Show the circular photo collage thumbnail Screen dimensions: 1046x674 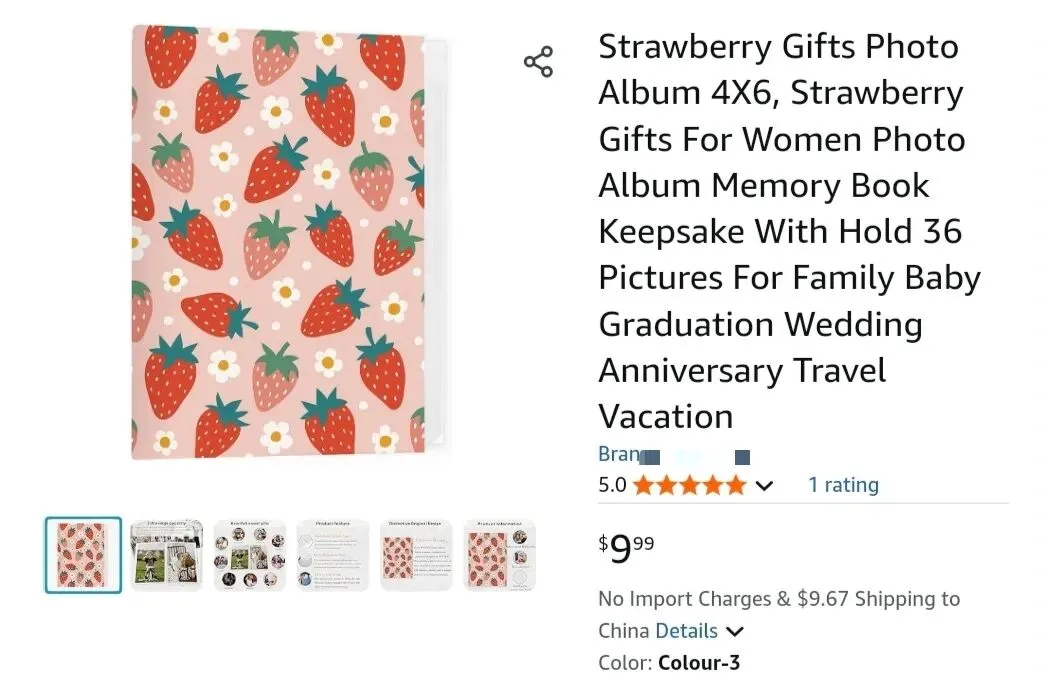(x=250, y=555)
